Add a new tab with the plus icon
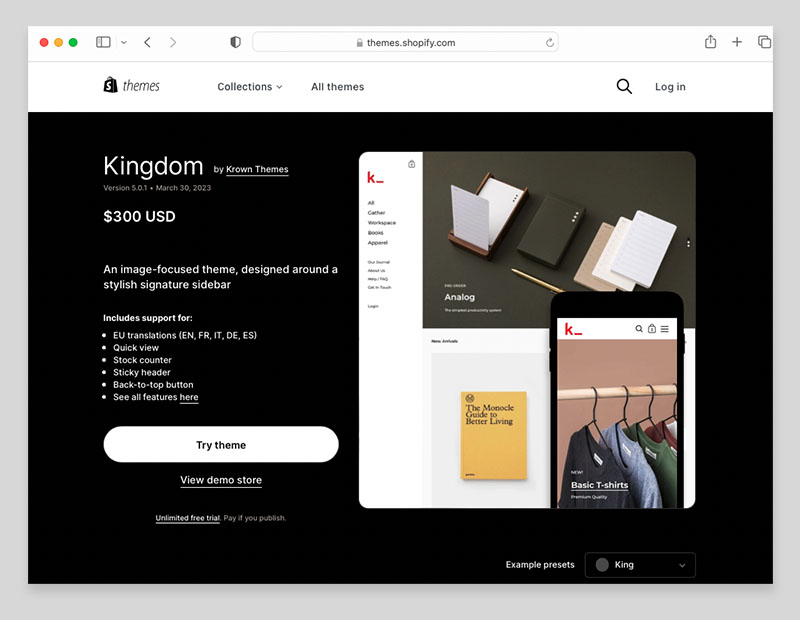This screenshot has height=620, width=800. (737, 42)
